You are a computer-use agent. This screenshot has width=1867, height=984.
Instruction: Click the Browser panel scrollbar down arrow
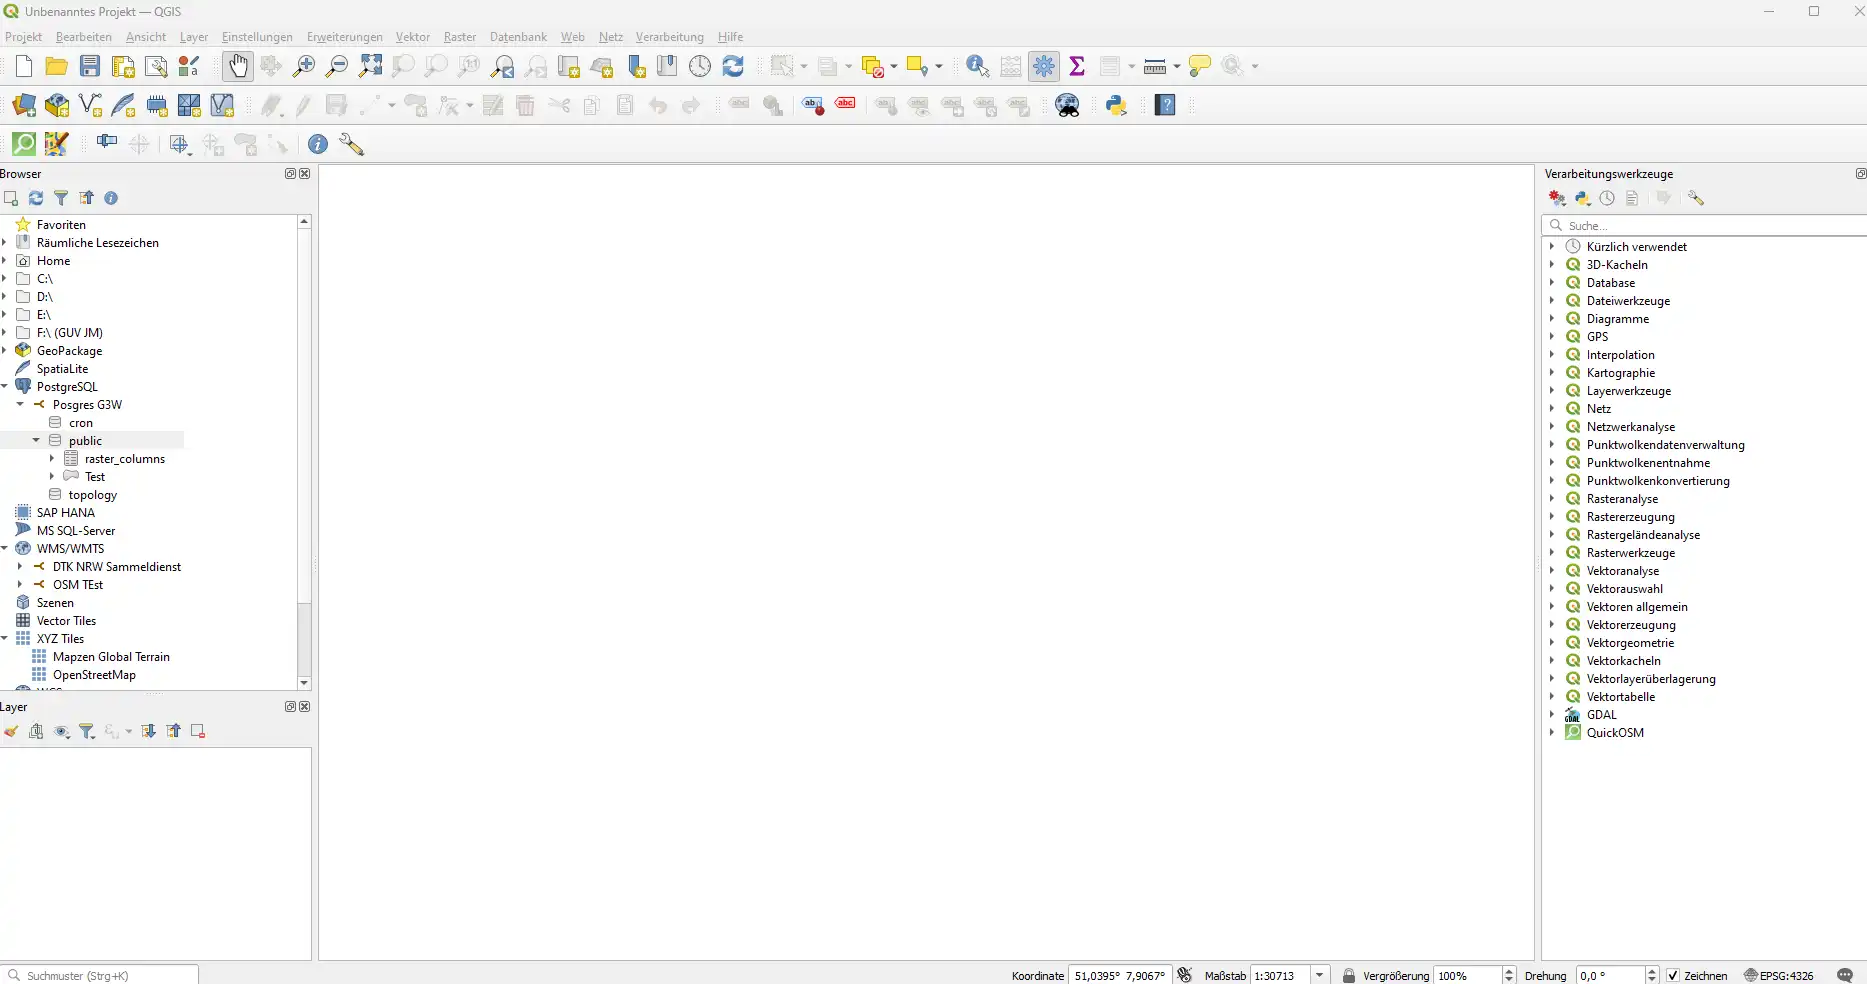[x=304, y=683]
